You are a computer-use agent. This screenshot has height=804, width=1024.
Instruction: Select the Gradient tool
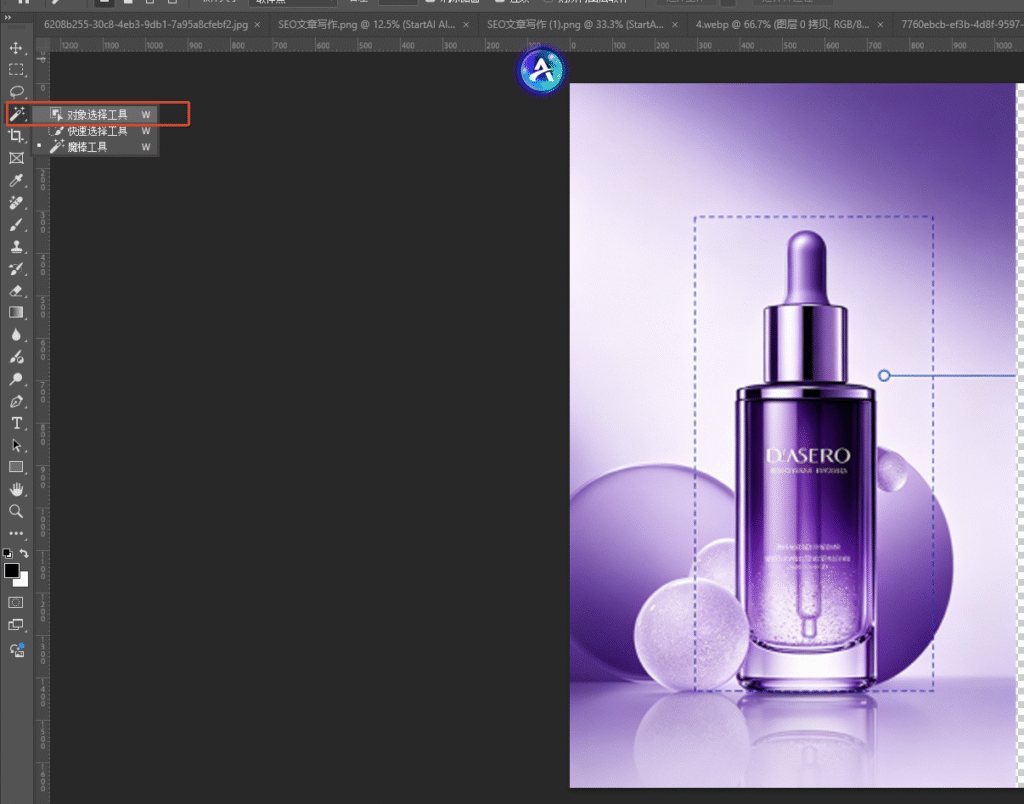tap(16, 313)
